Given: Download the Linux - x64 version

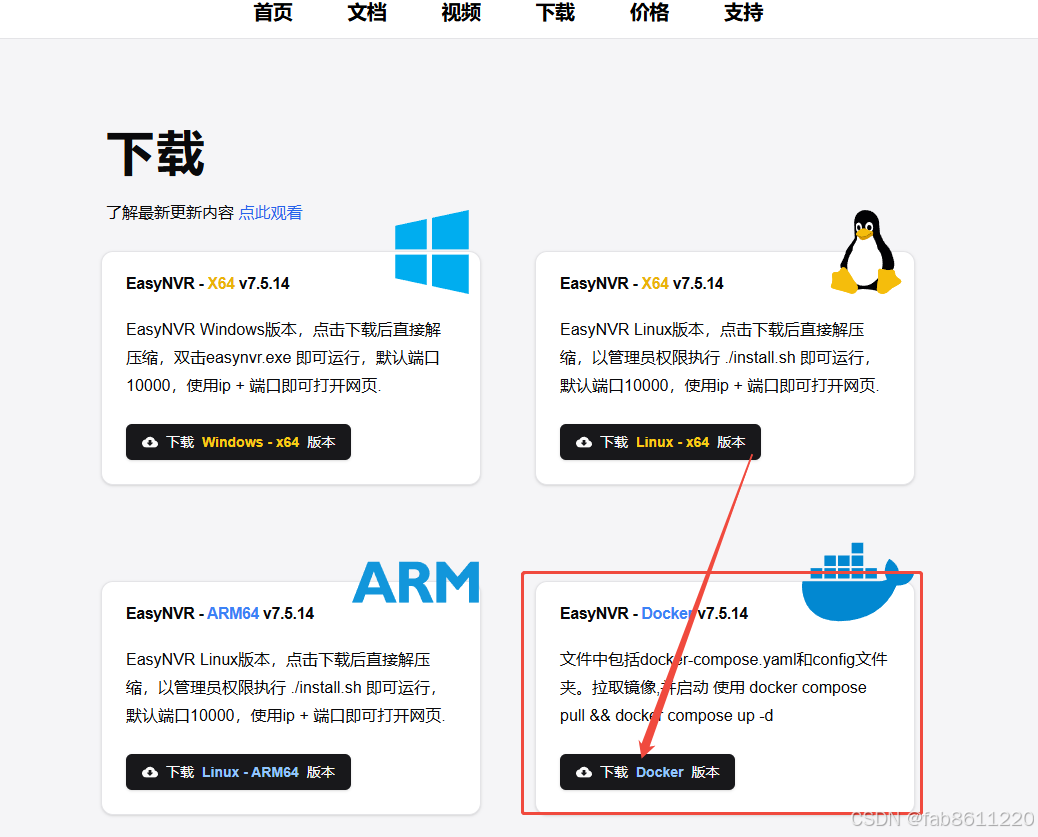Looking at the screenshot, I should click(x=660, y=442).
